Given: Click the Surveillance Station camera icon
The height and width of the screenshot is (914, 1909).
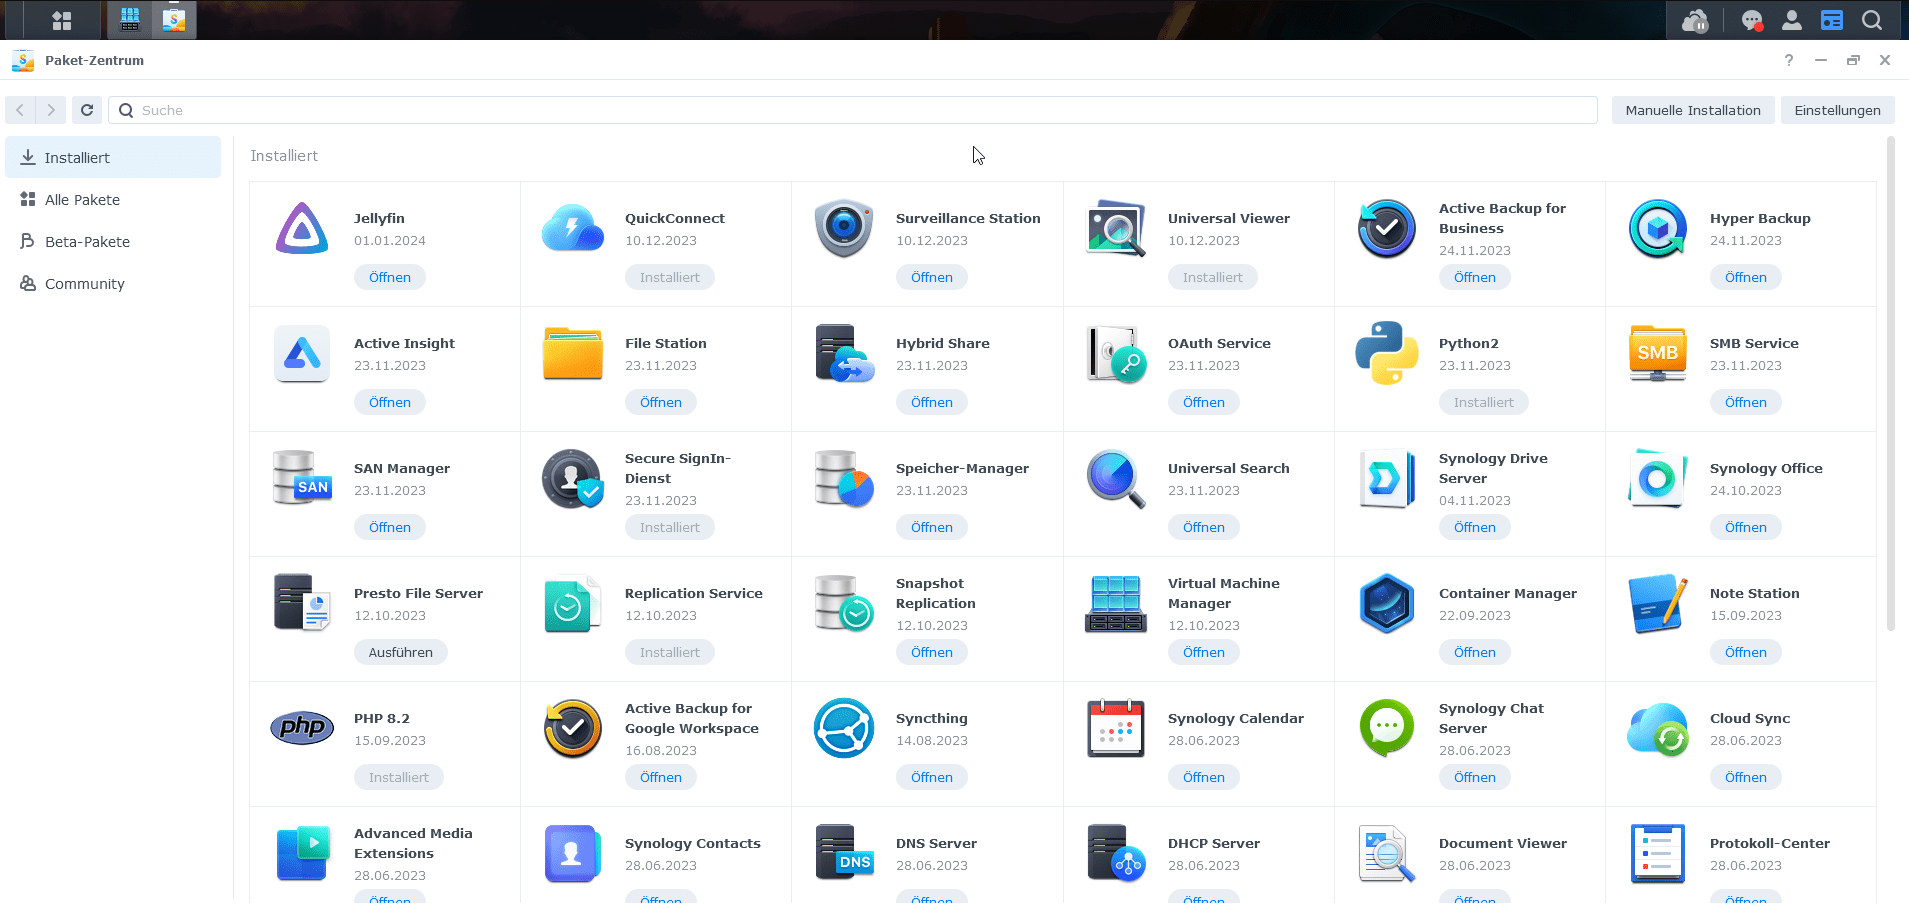Looking at the screenshot, I should point(844,228).
